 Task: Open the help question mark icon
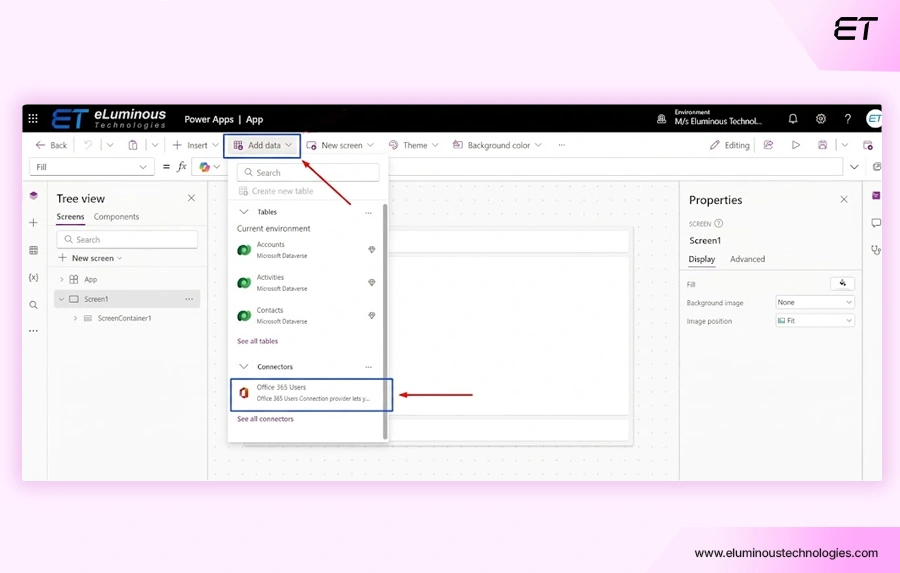[848, 119]
